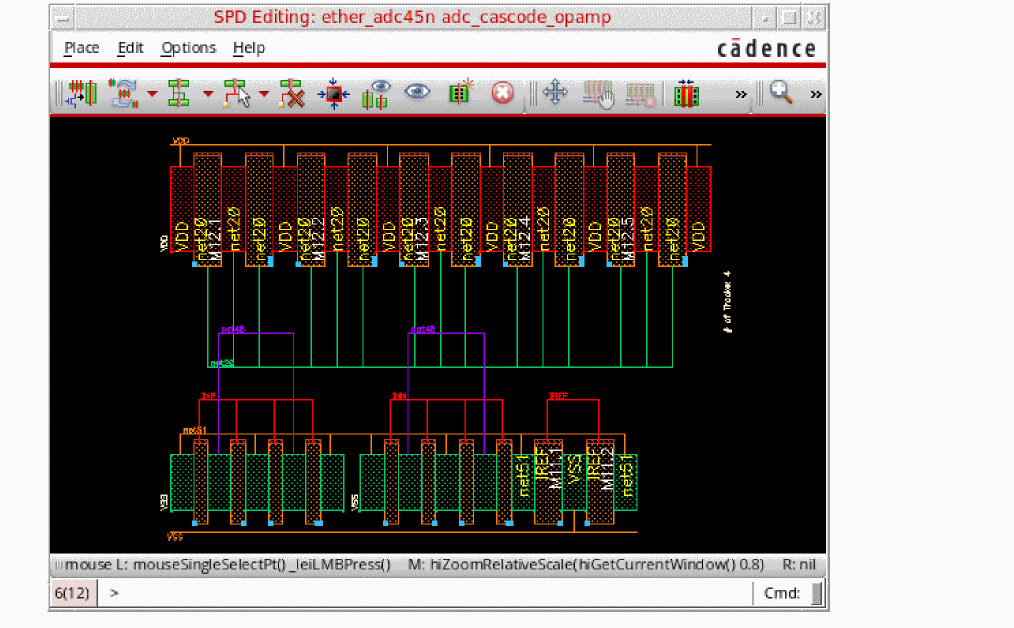Click the device with red X delete icon

[x=291, y=94]
